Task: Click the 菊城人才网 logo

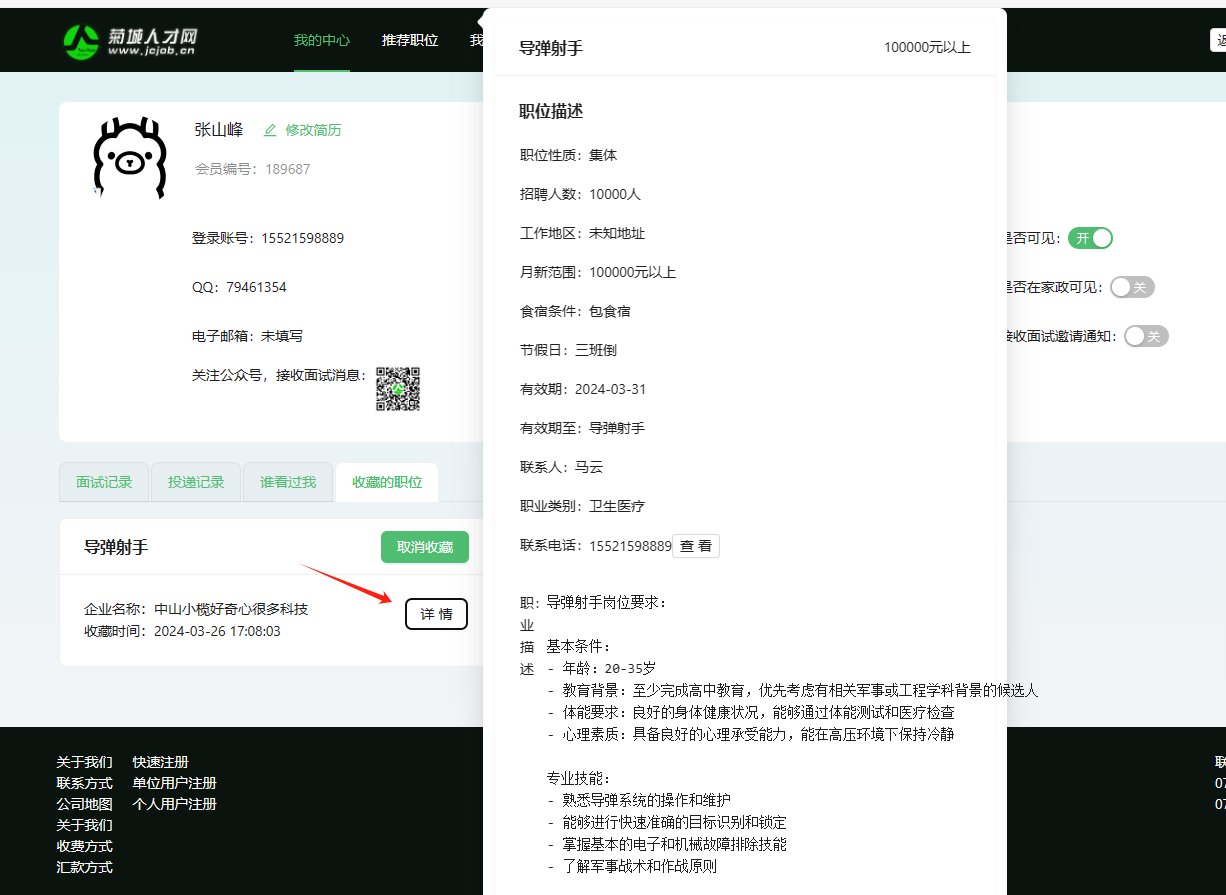Action: 130,40
